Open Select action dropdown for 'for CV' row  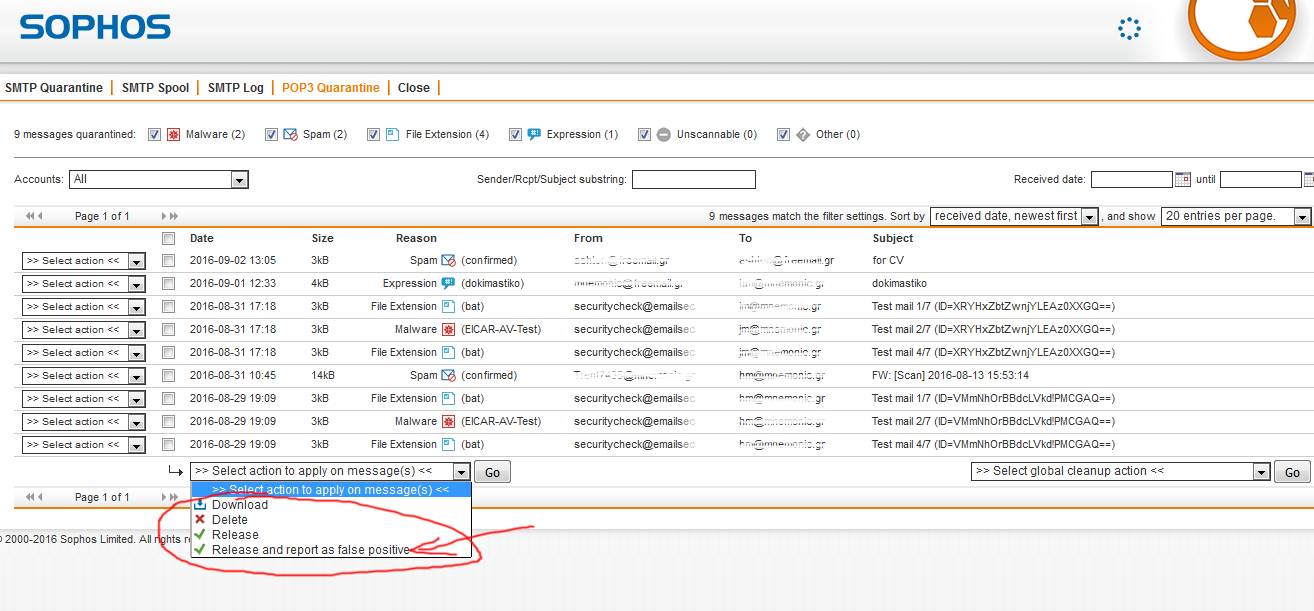[83, 261]
